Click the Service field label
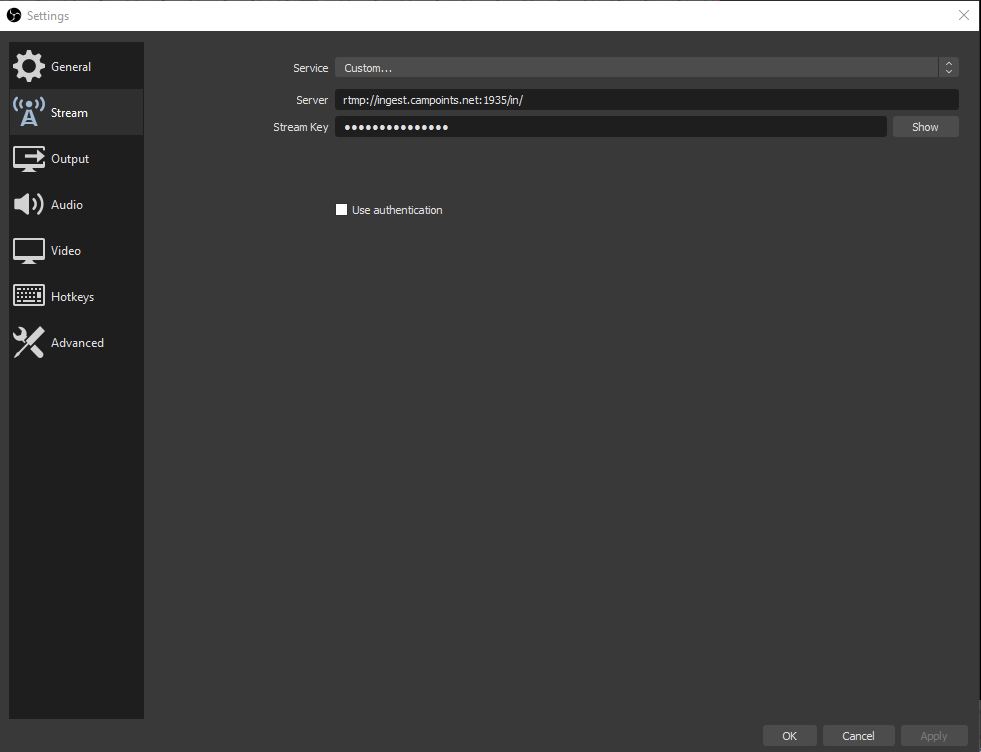The height and width of the screenshot is (752, 981). pos(310,68)
